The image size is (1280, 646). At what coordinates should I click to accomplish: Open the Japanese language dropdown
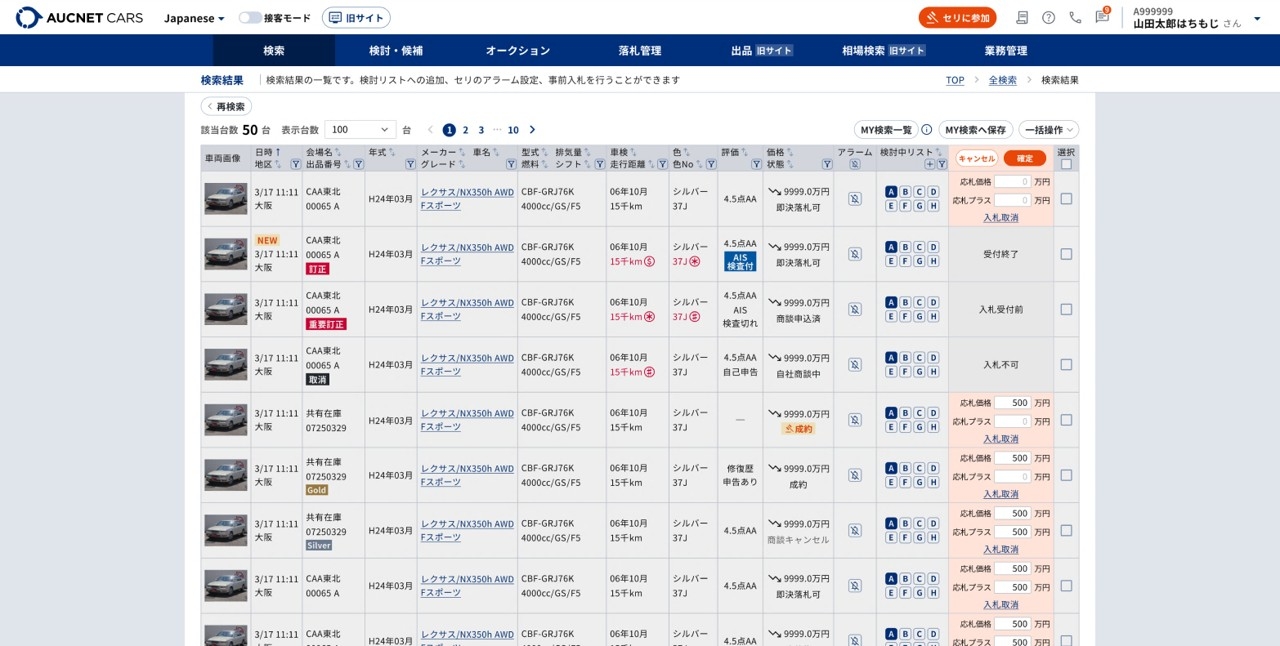click(194, 18)
